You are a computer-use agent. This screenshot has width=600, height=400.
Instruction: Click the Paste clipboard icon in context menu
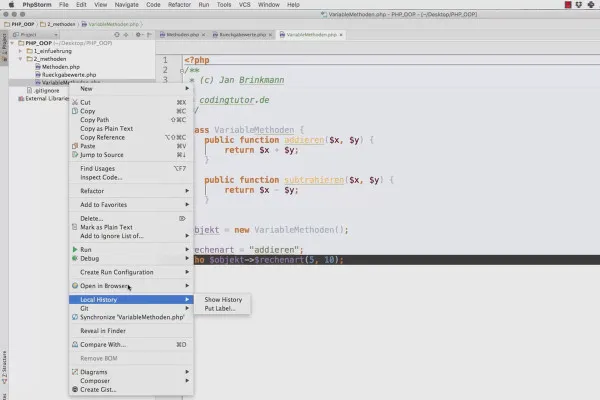click(x=74, y=146)
